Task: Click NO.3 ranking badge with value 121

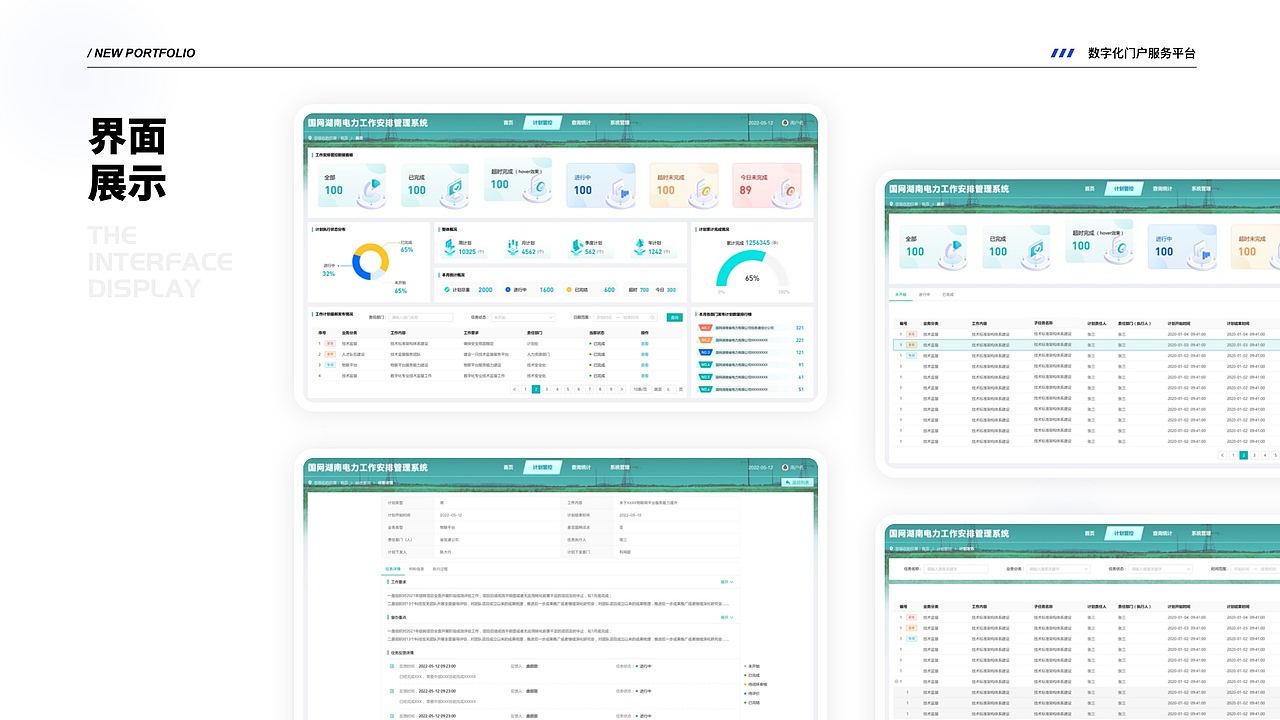Action: (705, 352)
